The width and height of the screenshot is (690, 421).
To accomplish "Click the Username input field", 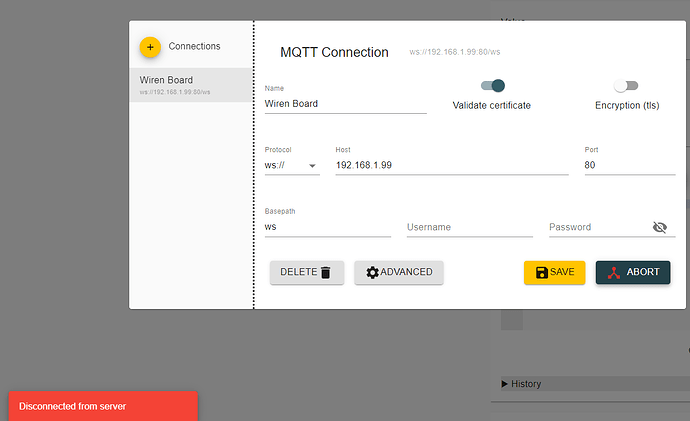I will tap(469, 227).
